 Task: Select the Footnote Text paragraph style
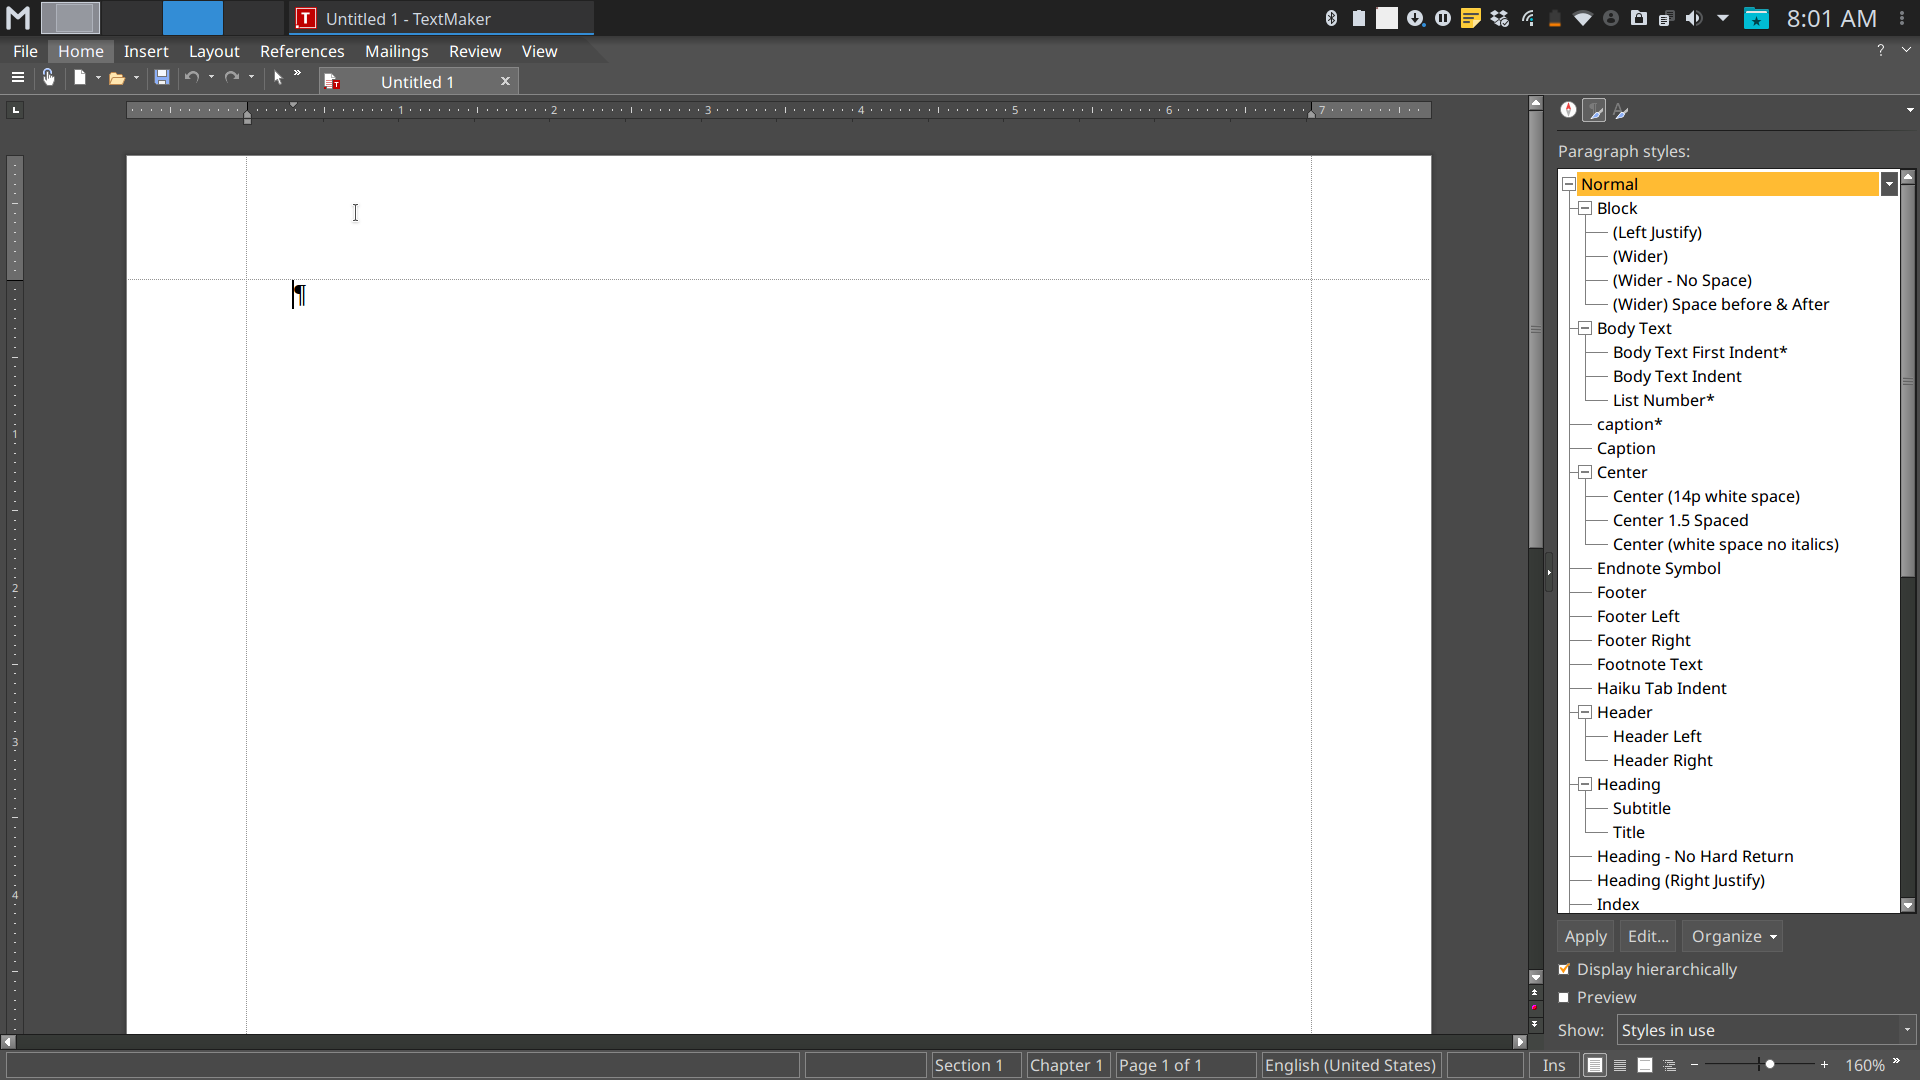click(x=1649, y=664)
